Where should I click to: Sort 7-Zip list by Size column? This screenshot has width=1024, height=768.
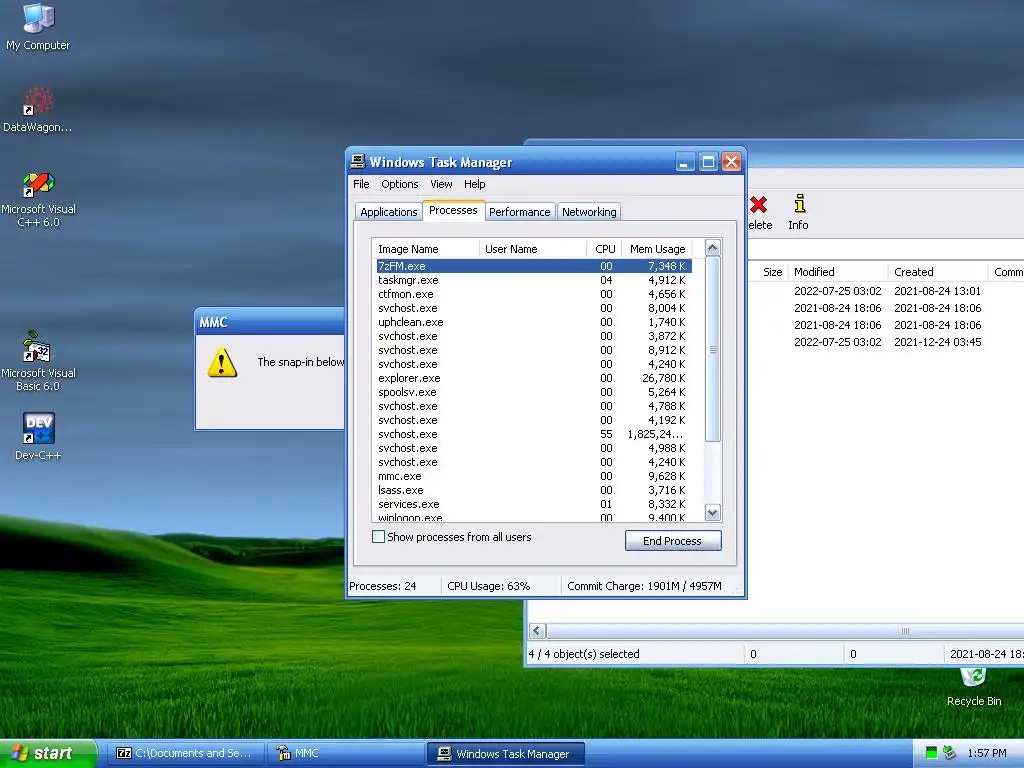click(x=768, y=272)
